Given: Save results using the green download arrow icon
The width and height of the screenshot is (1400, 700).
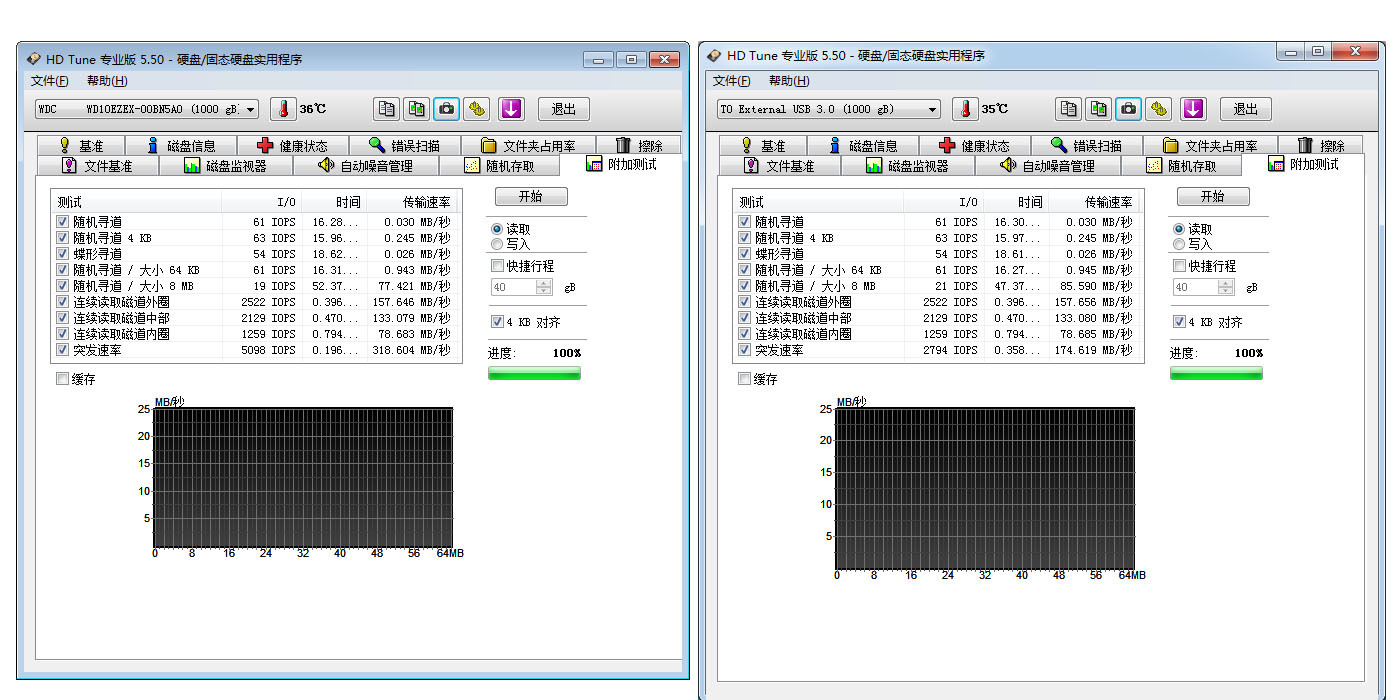Looking at the screenshot, I should point(511,110).
